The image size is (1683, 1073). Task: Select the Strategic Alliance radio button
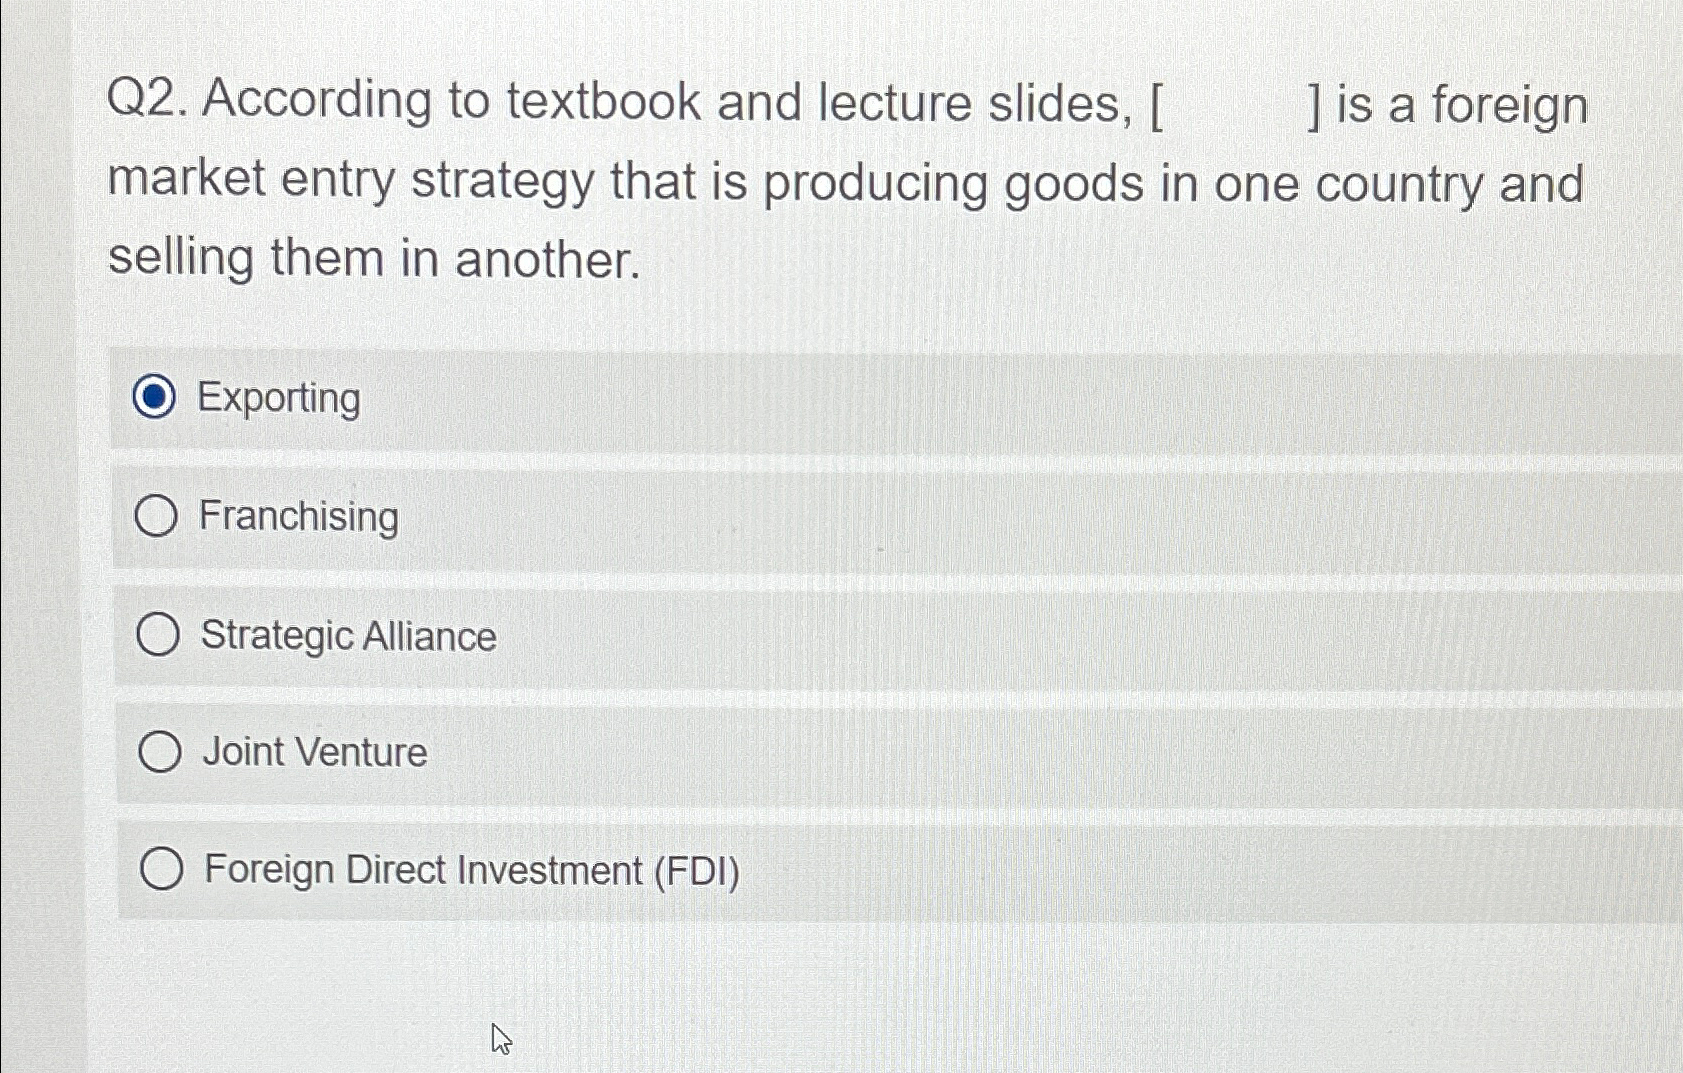click(x=160, y=634)
